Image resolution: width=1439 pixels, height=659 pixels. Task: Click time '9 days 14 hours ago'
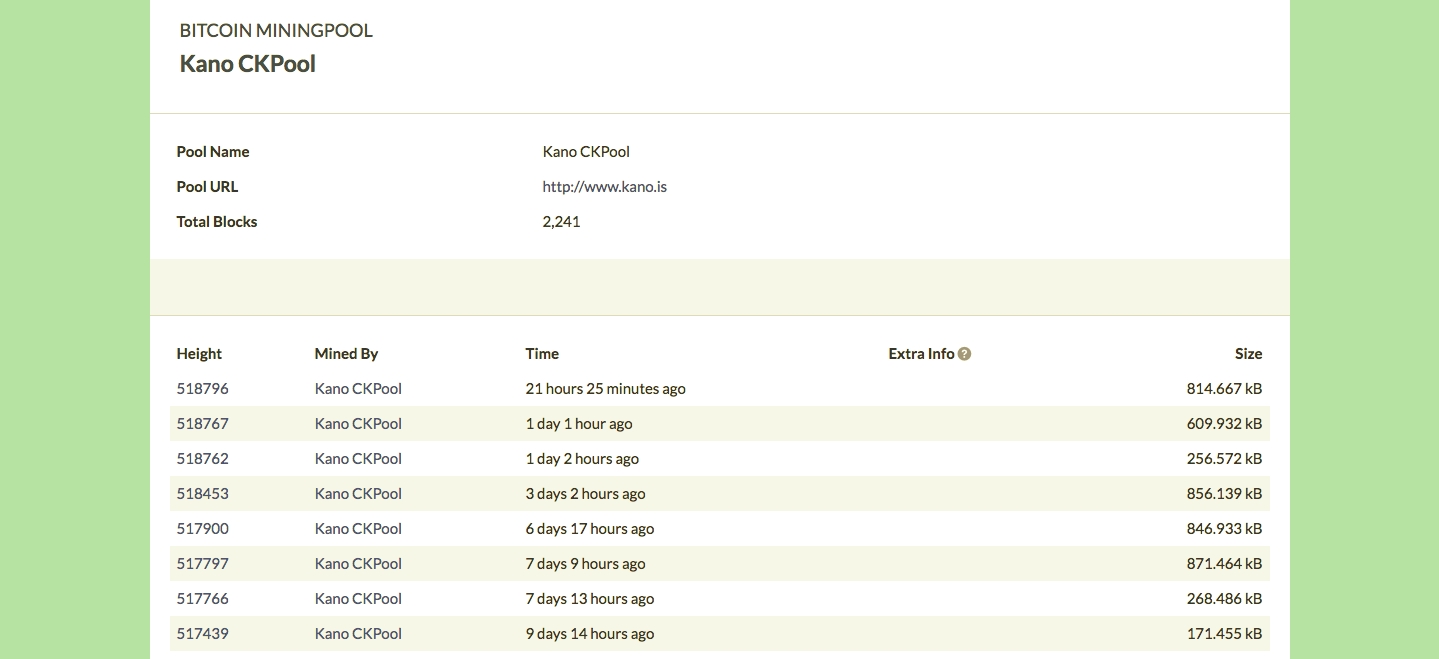(x=590, y=634)
